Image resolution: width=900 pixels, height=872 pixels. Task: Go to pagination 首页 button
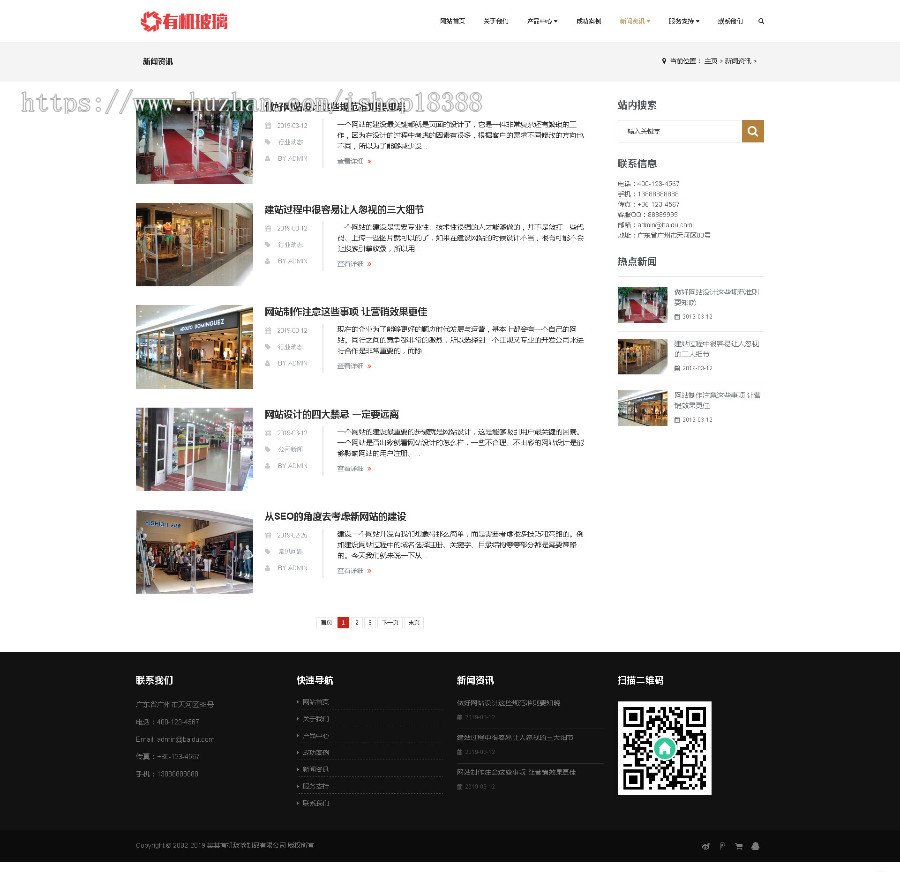click(x=326, y=623)
